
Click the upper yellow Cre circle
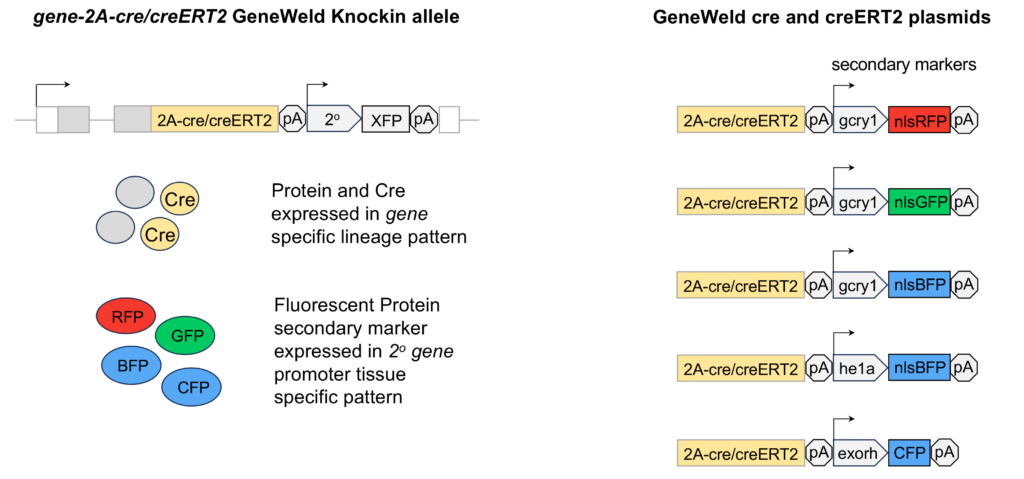pyautogui.click(x=180, y=199)
